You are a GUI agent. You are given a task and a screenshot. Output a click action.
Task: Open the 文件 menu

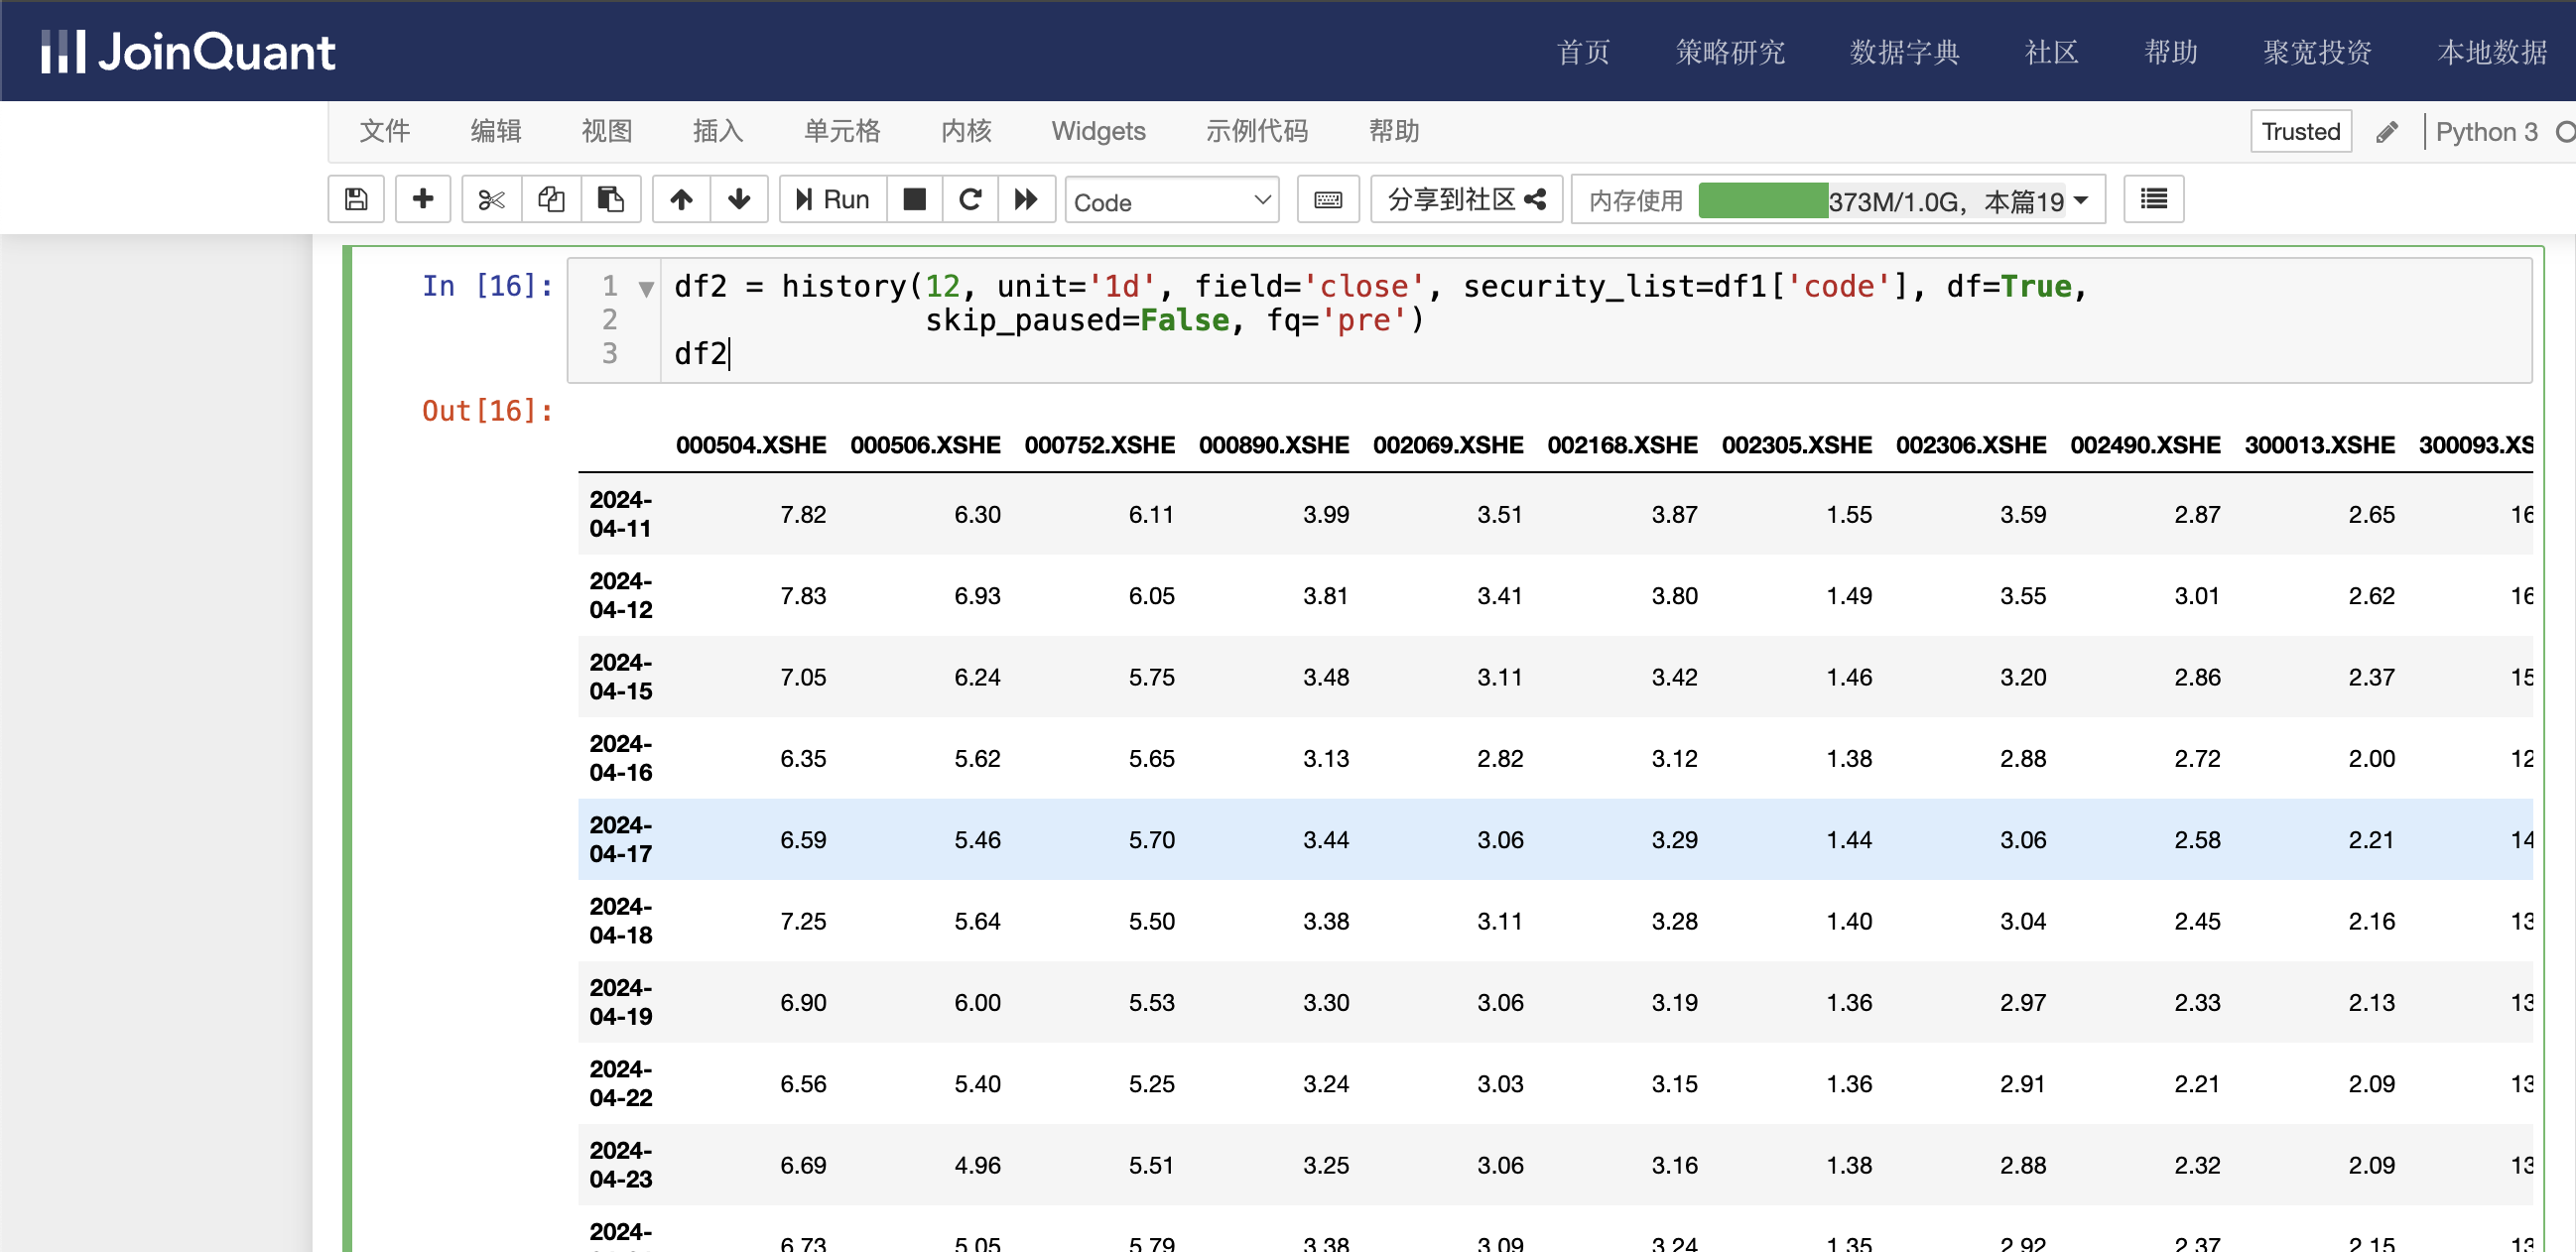click(385, 131)
